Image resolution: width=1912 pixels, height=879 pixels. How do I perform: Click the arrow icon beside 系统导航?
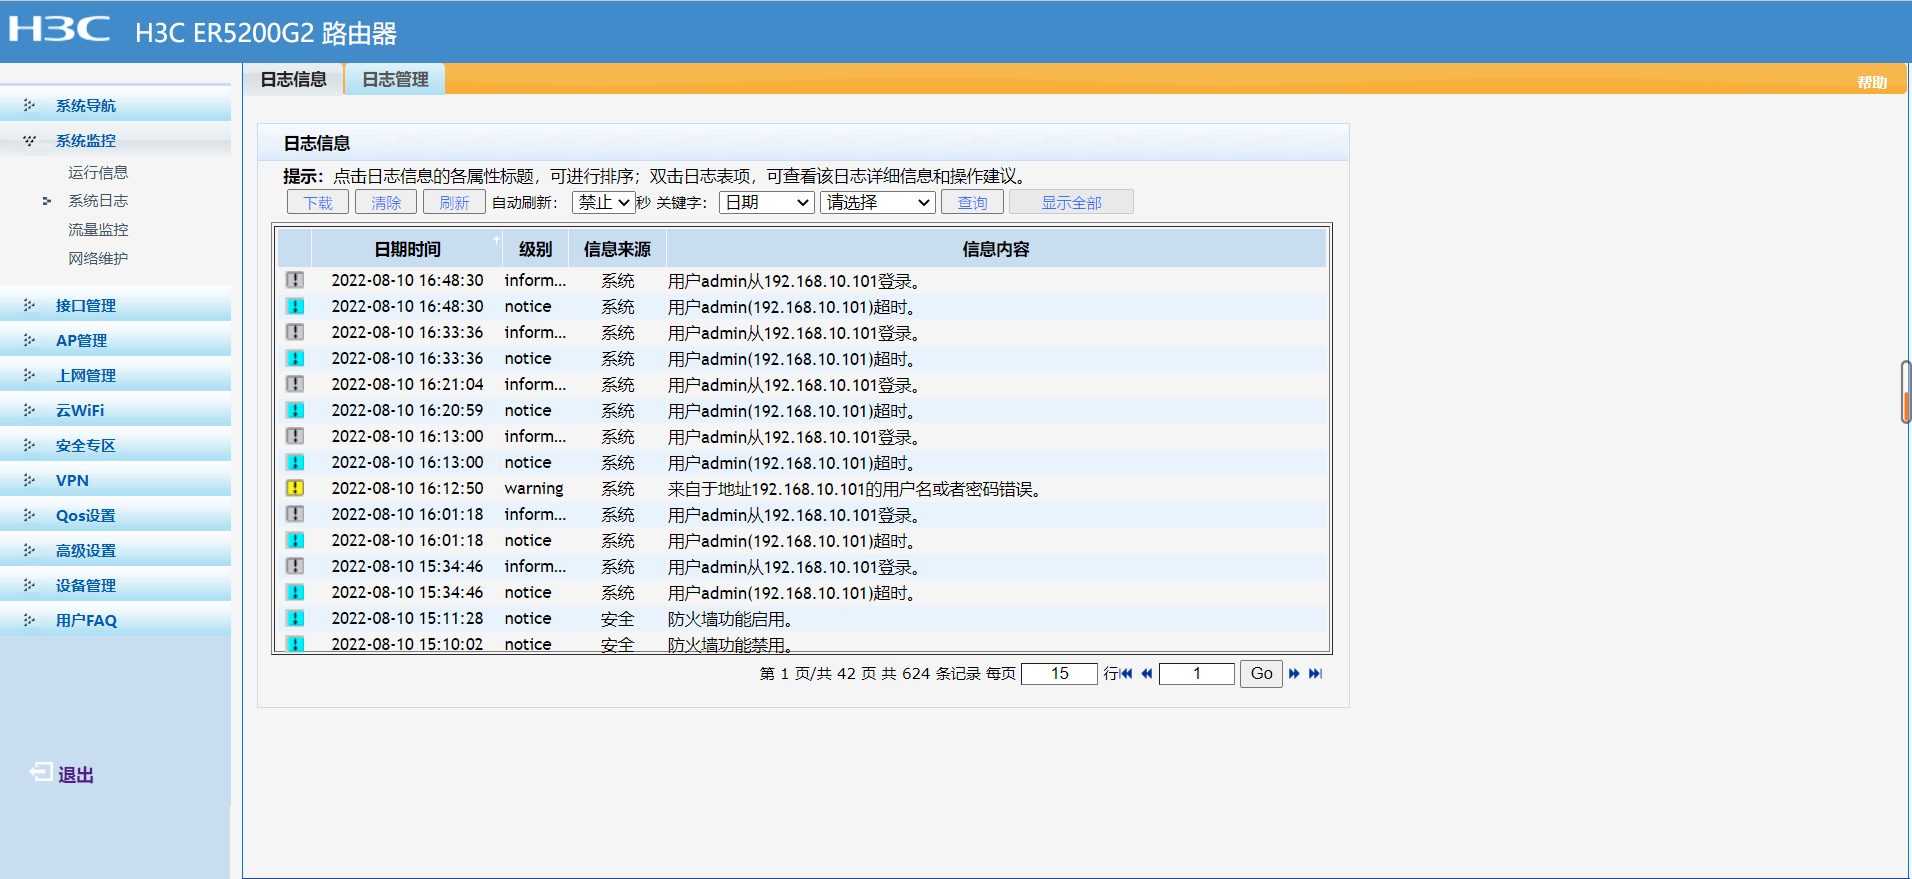29,105
